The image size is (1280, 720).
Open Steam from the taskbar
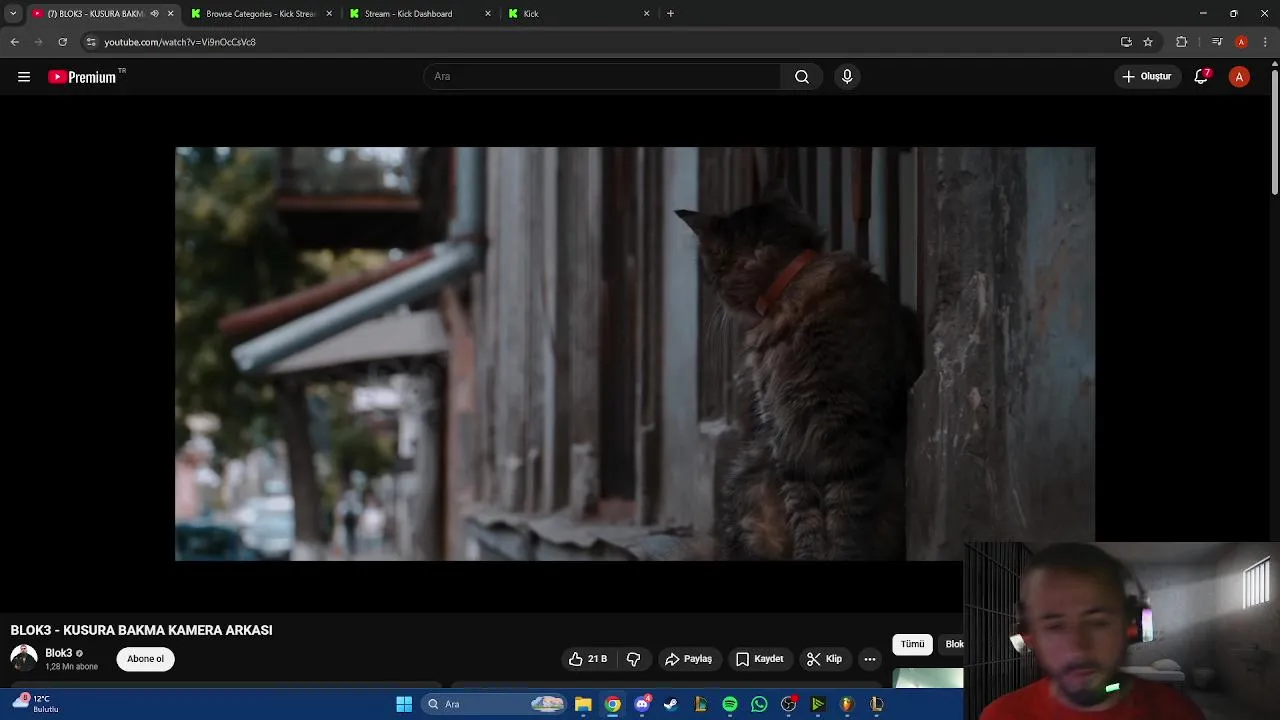tap(671, 704)
